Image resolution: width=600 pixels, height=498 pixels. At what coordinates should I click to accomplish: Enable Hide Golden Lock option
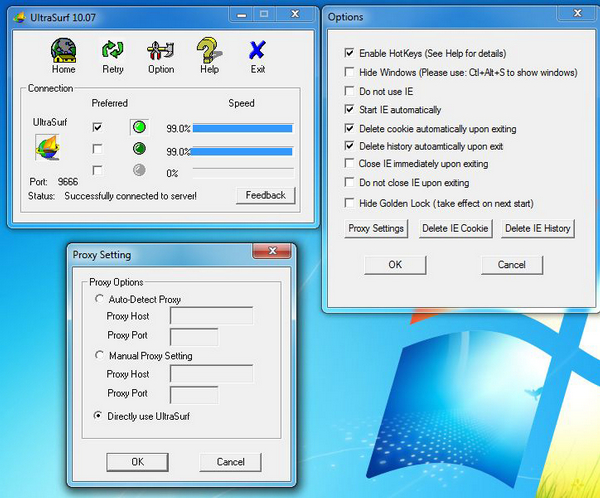(349, 202)
